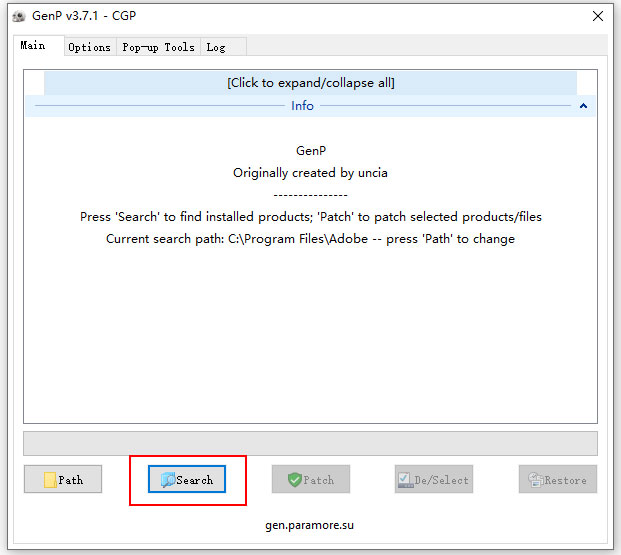
Task: Switch to the Main tab
Action: [33, 46]
